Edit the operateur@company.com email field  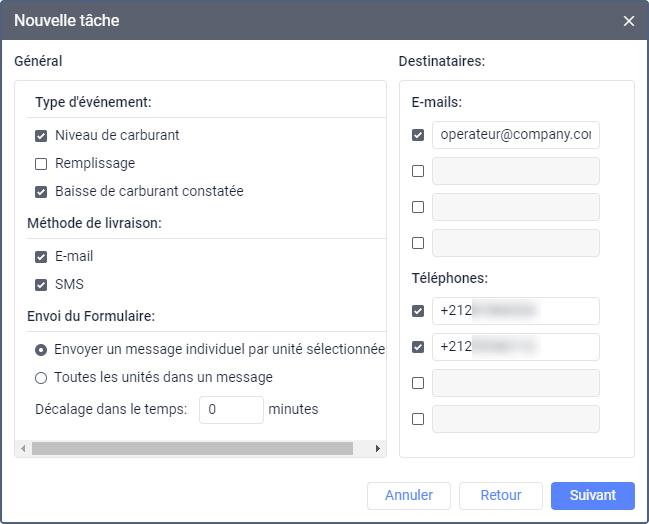pos(515,135)
